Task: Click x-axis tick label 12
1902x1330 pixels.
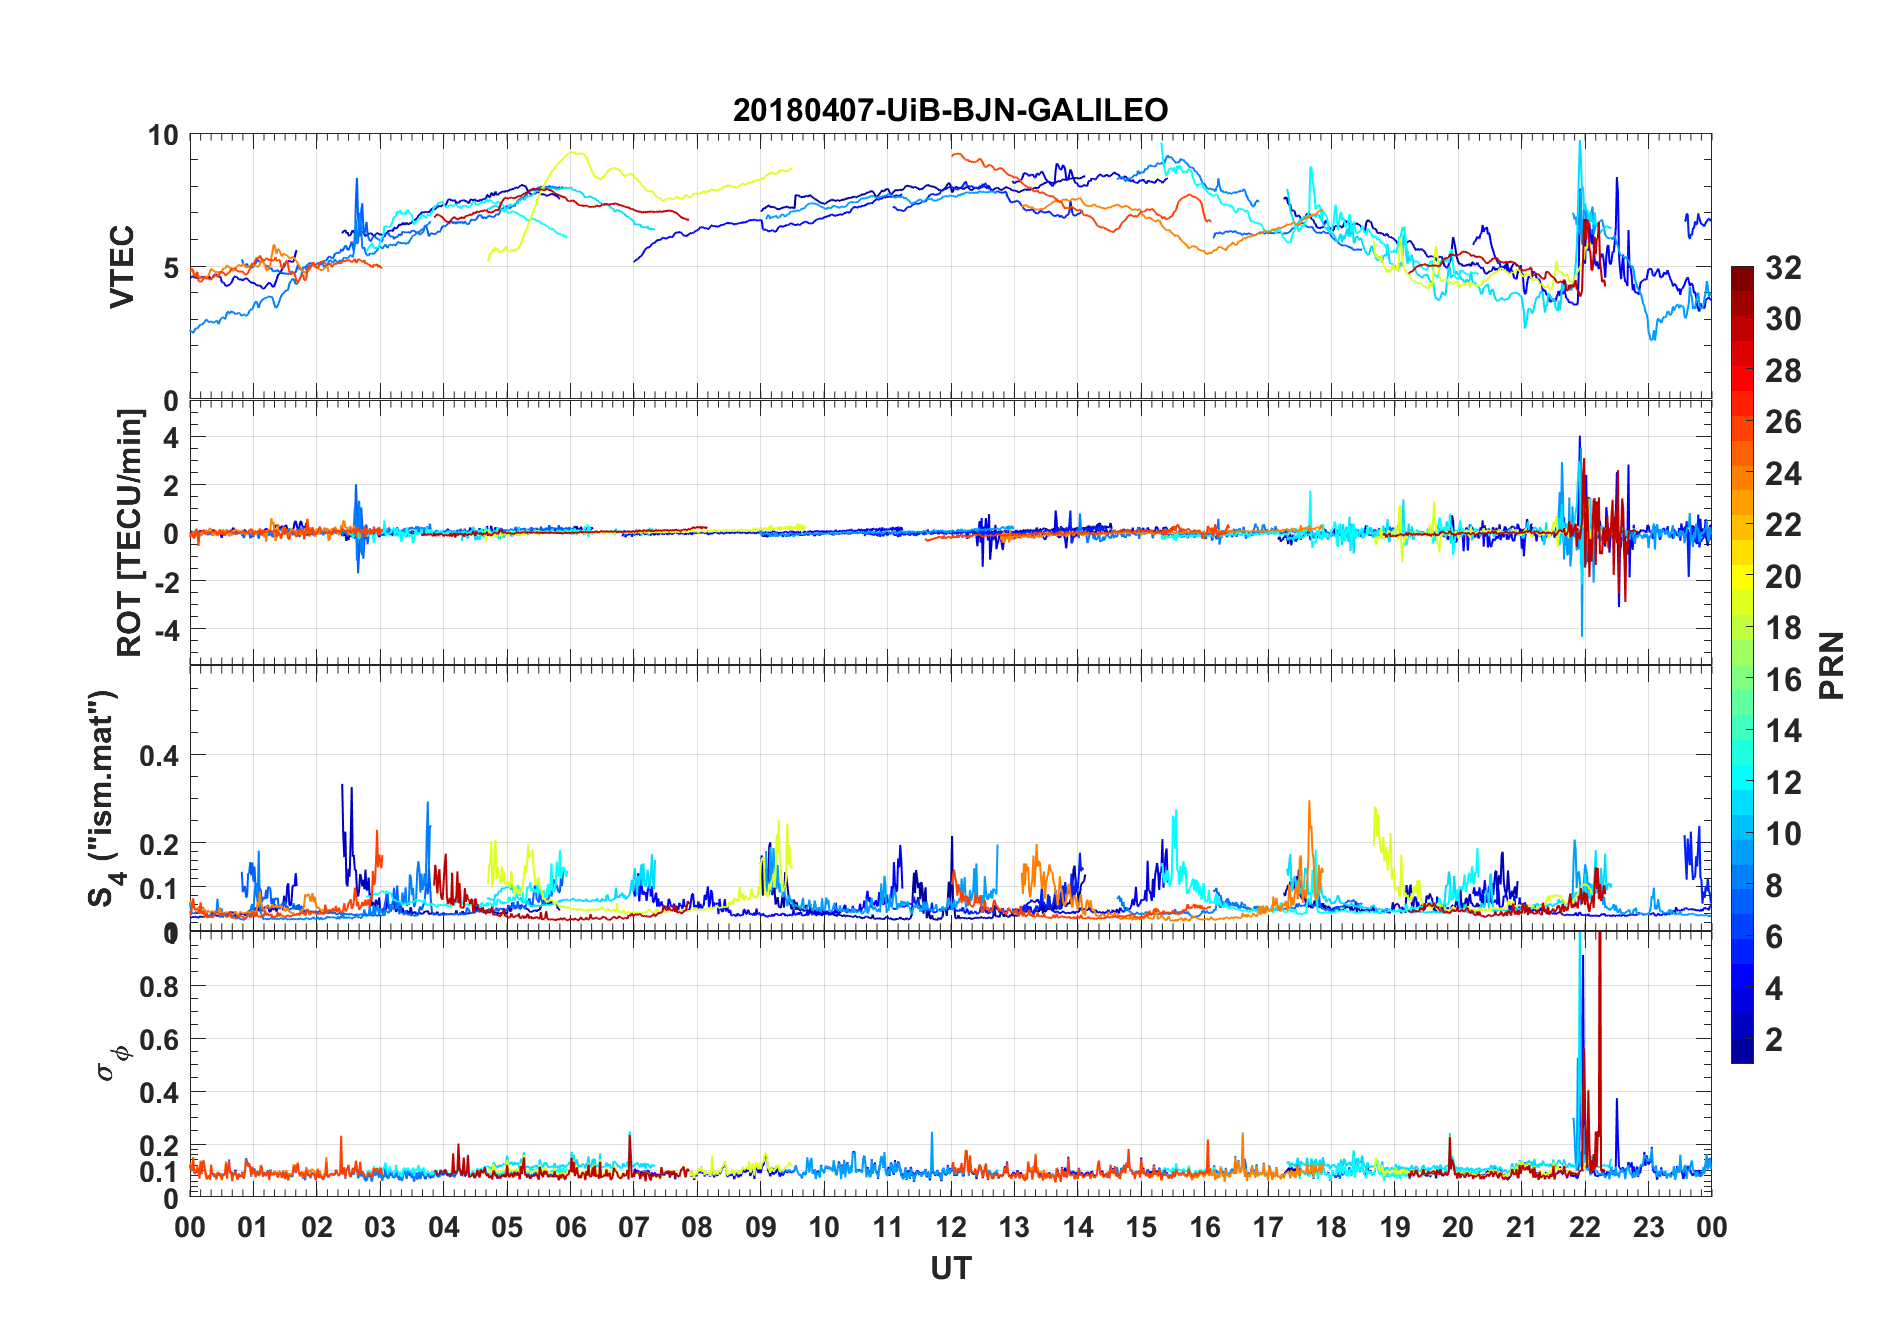Action: coord(951,1227)
